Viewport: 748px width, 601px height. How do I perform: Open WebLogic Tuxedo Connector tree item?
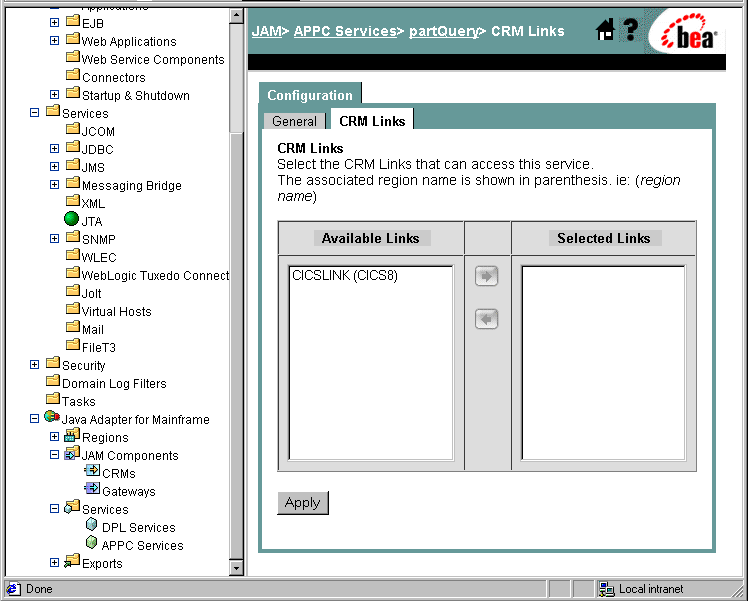pyautogui.click(x=155, y=276)
